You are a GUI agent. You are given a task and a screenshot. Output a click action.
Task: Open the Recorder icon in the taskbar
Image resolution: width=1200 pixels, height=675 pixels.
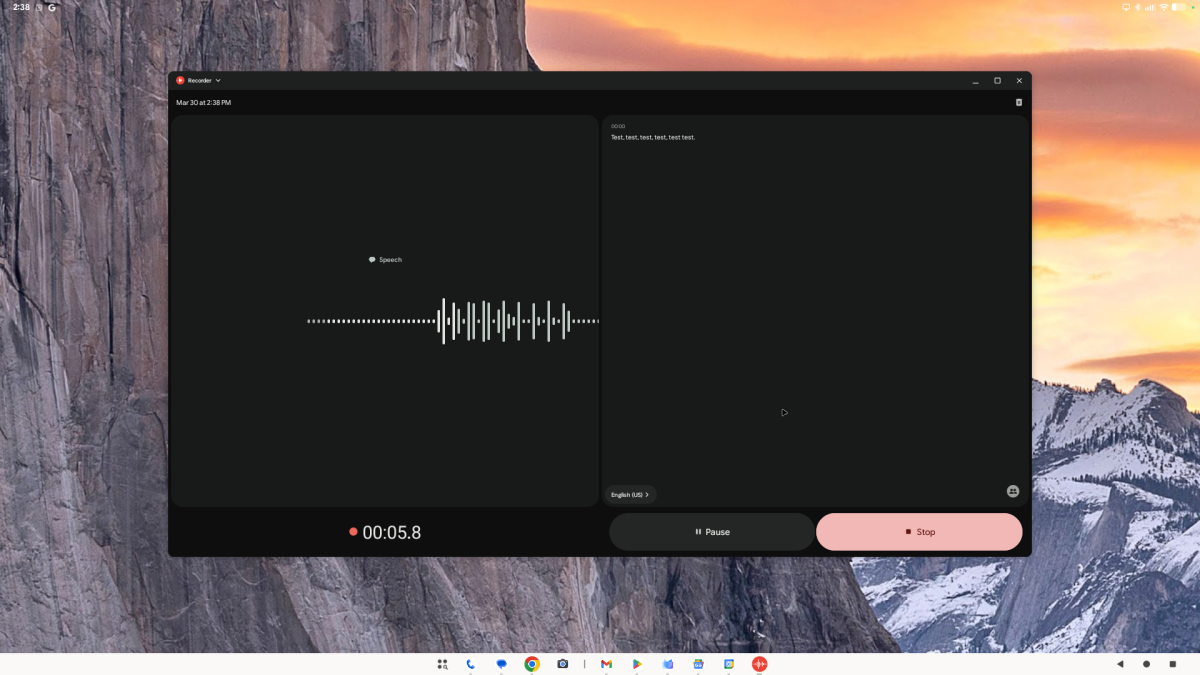click(x=760, y=663)
